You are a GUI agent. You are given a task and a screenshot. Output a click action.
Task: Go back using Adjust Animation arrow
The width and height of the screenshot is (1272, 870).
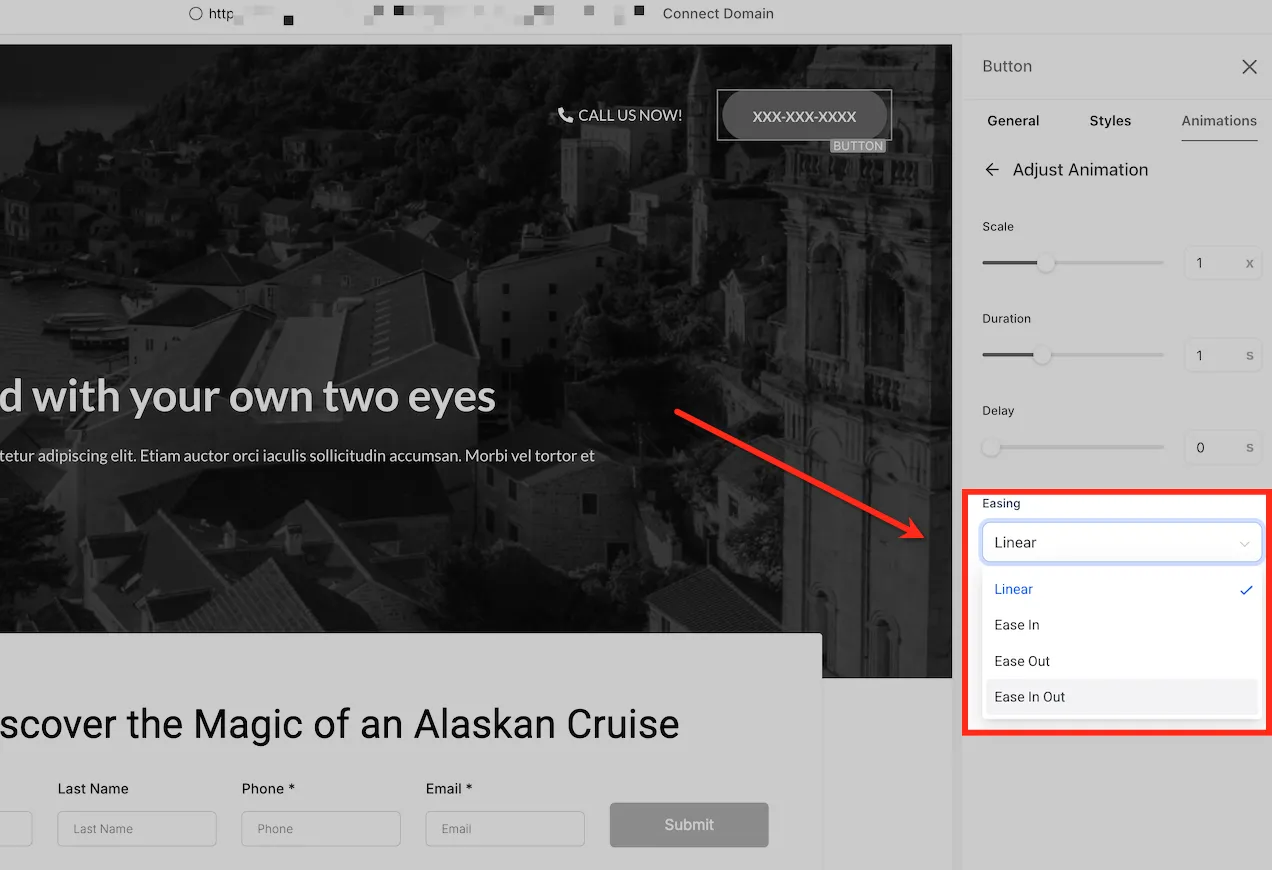point(992,170)
